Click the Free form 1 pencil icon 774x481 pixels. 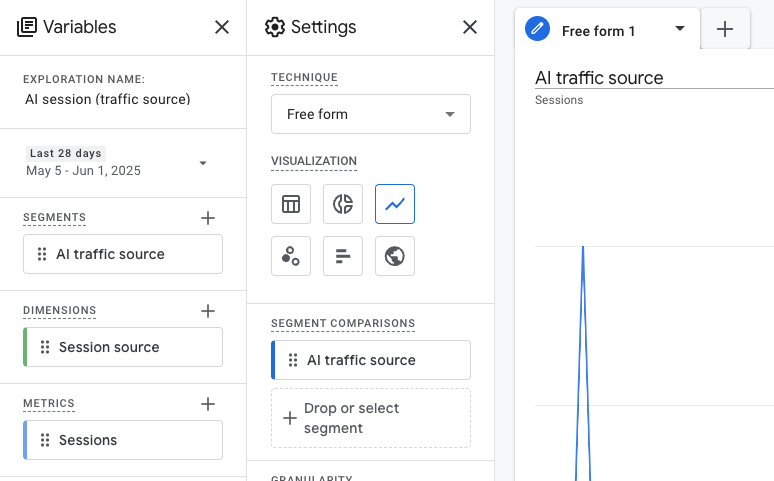(538, 29)
